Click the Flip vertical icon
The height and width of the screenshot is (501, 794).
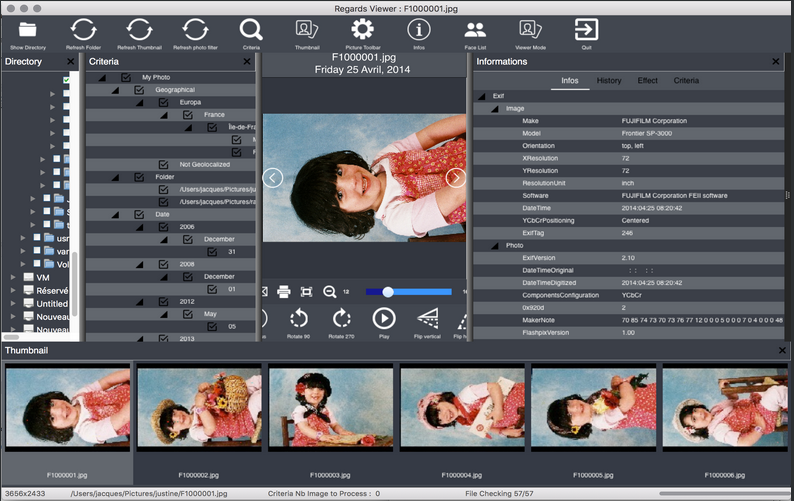427,319
